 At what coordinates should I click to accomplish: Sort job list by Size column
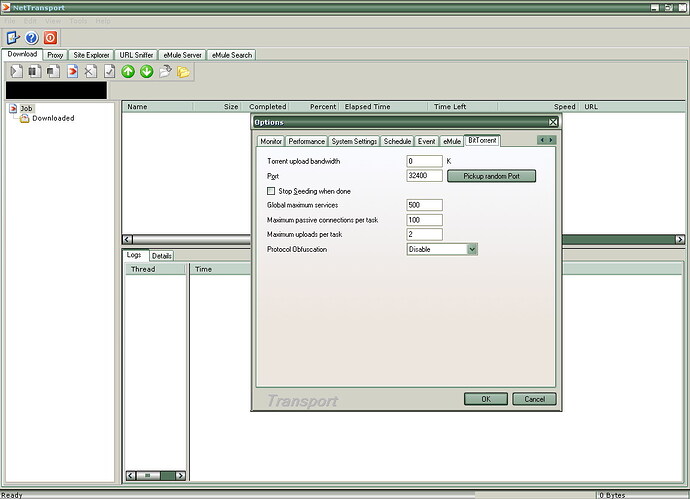point(217,107)
